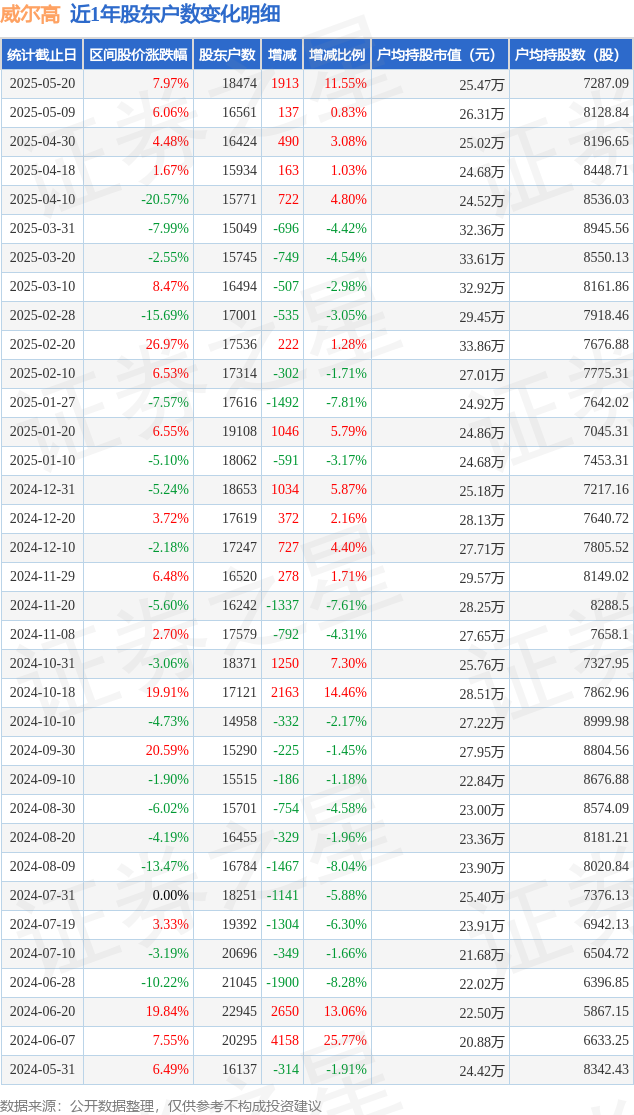Select the 增减比例 column header
634x1115 pixels.
point(336,55)
